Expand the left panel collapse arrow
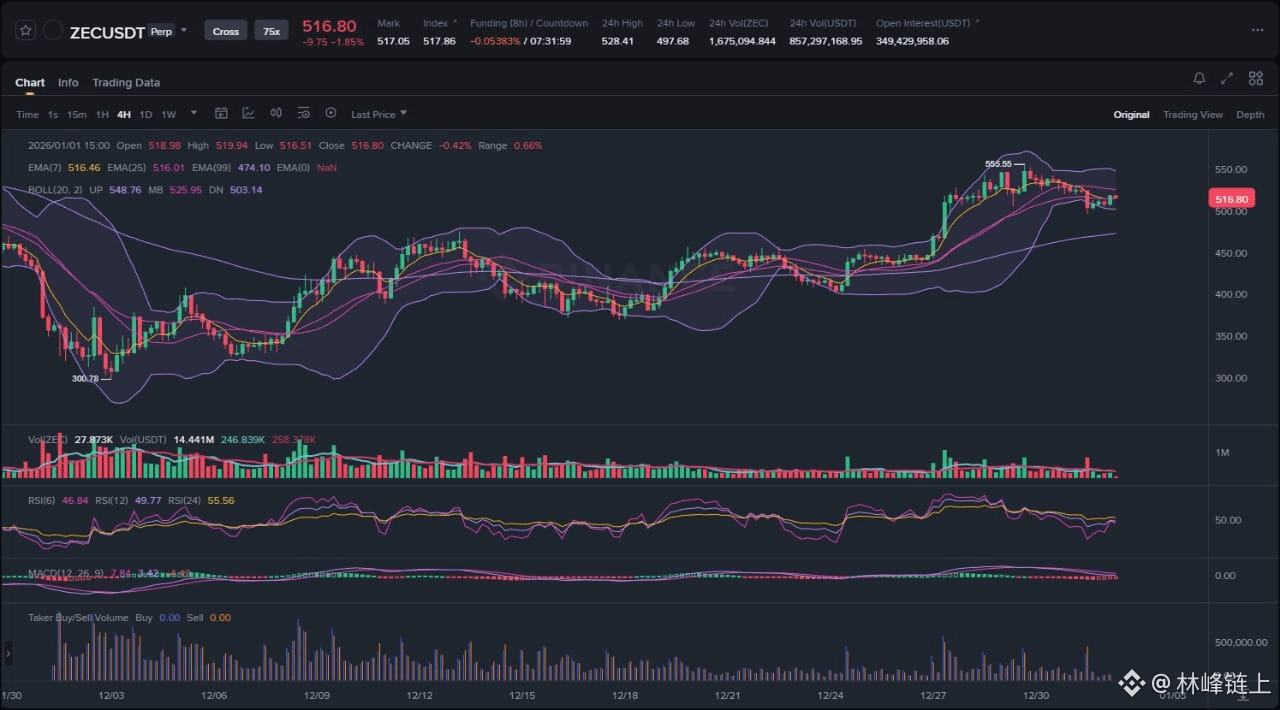The image size is (1280, 710). 8,653
